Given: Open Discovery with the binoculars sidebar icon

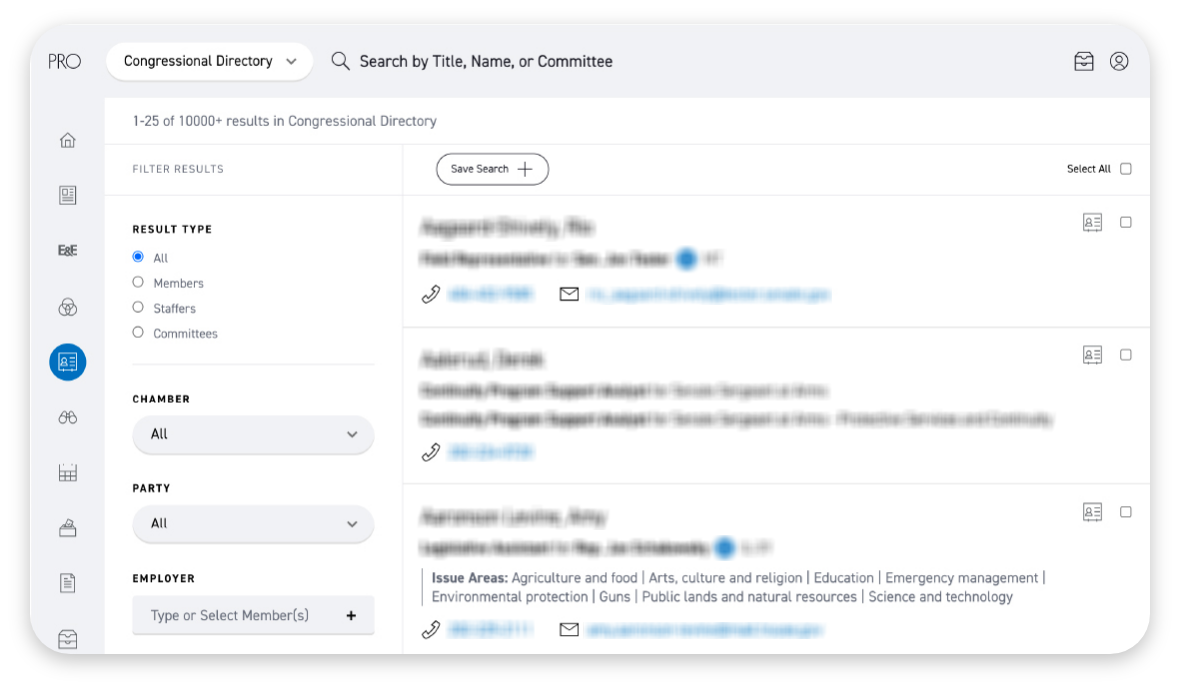Looking at the screenshot, I should [67, 417].
